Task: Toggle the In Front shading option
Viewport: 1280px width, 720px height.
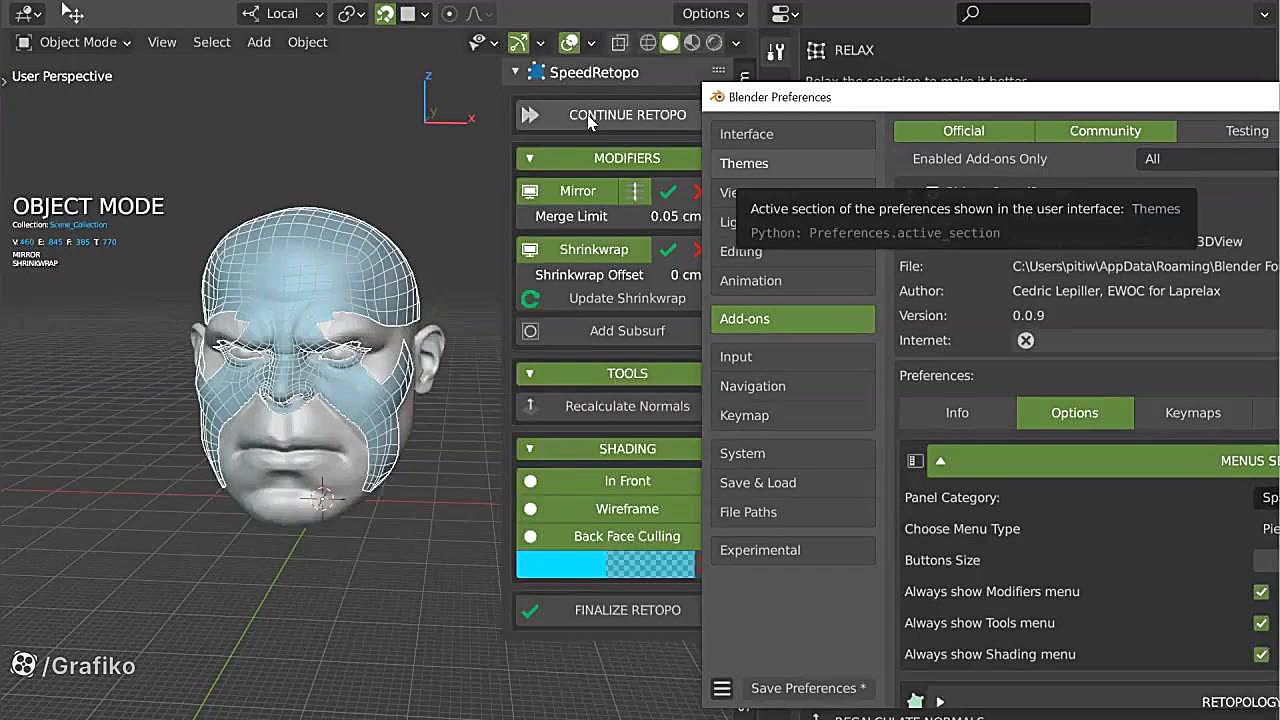Action: coord(610,481)
